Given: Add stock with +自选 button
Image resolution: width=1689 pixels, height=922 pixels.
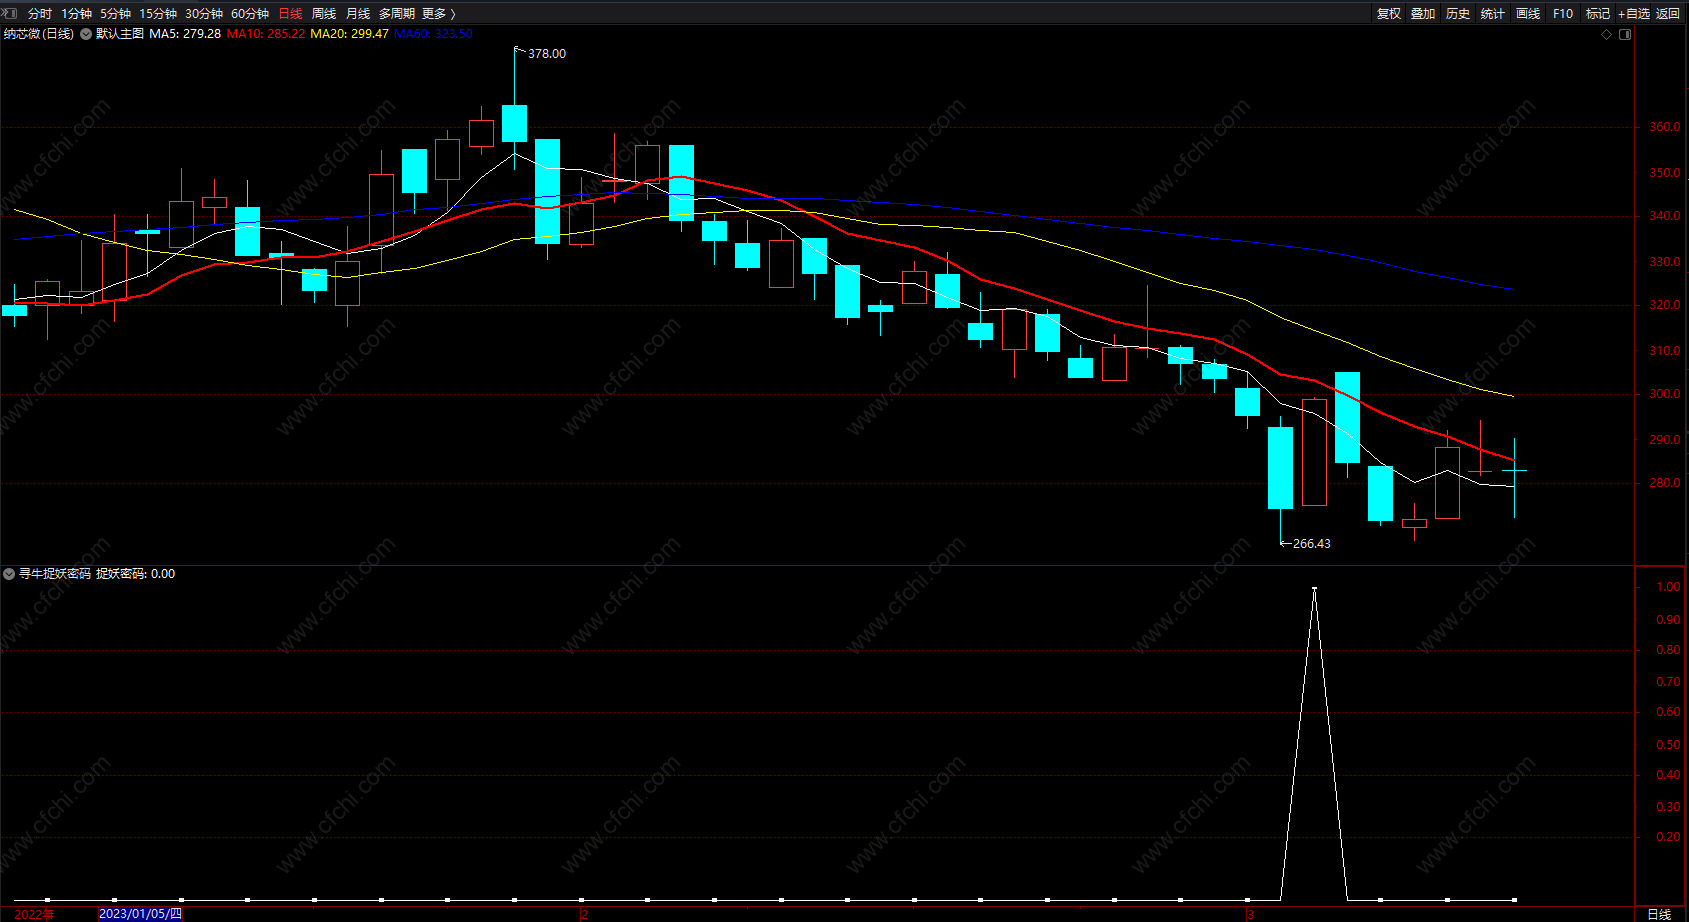Looking at the screenshot, I should [x=1634, y=14].
